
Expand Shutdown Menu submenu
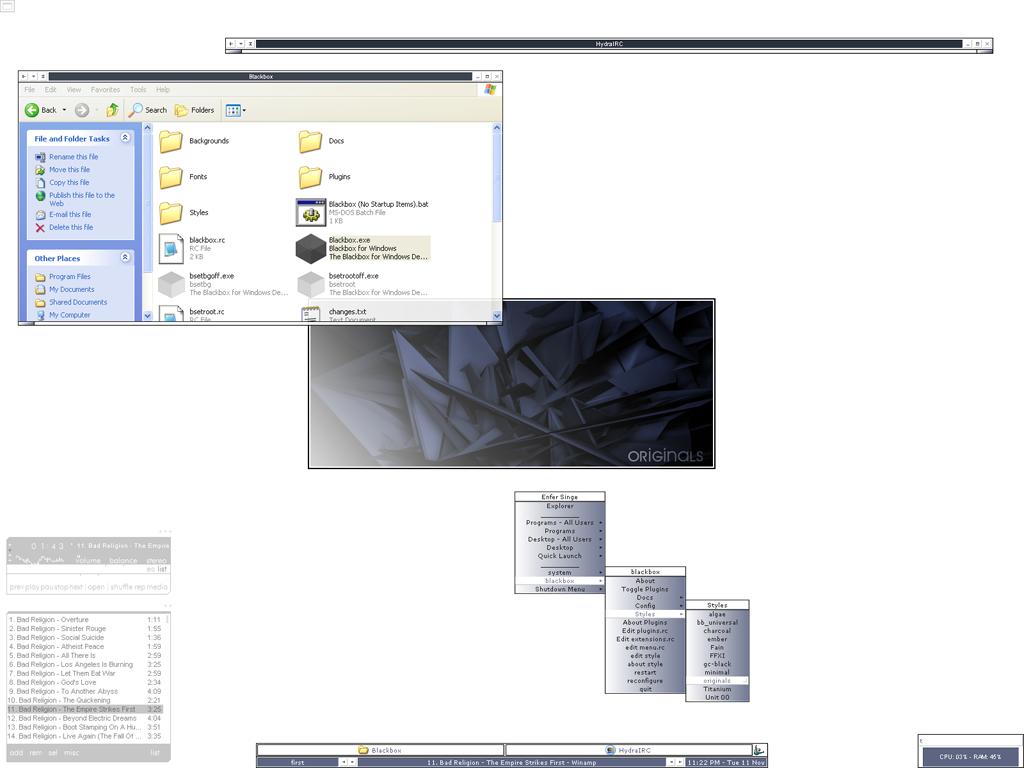(x=560, y=589)
